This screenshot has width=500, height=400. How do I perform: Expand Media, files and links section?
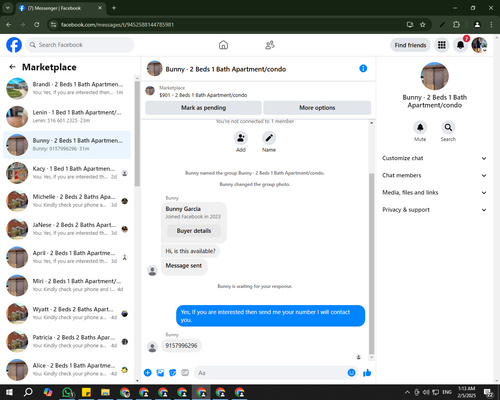tap(434, 192)
